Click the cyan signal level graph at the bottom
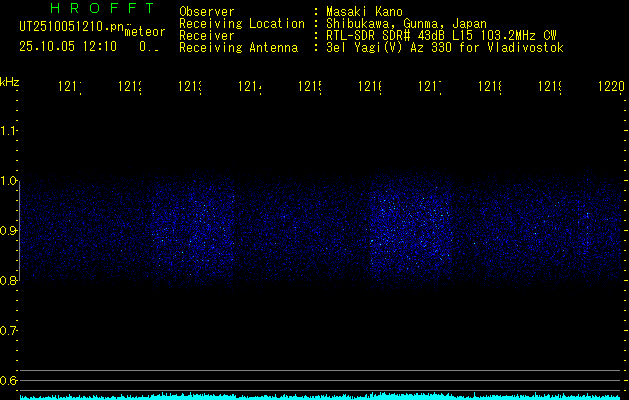This screenshot has height=400, width=629. [x=321, y=396]
